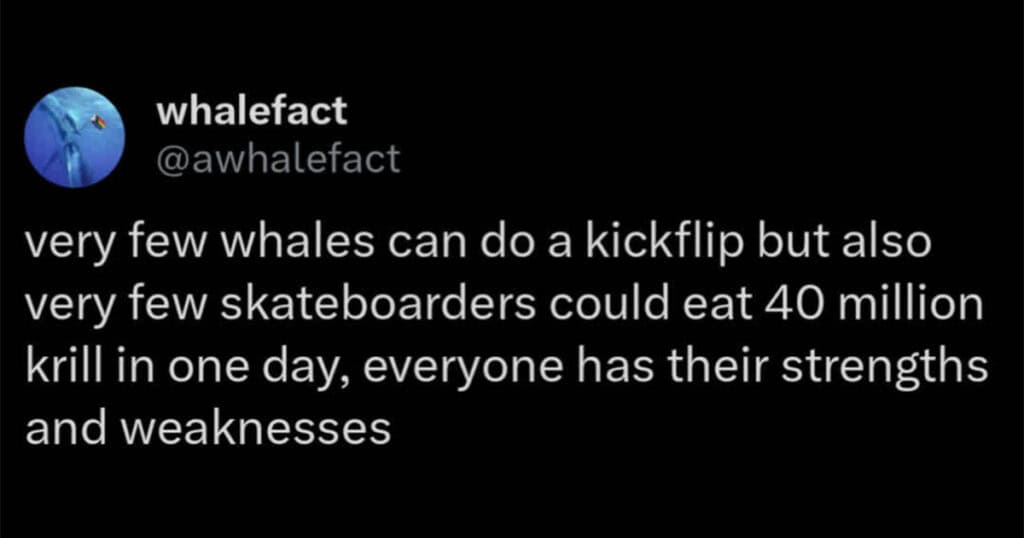Click the number 40 in the tweet
The image size is (1024, 538).
805,305
